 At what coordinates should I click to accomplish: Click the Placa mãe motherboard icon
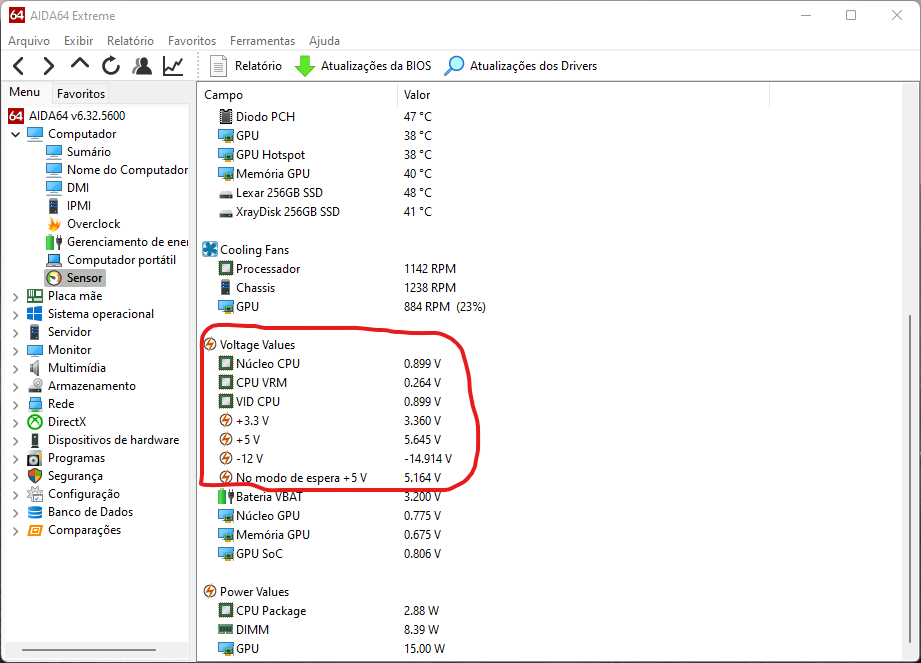(x=35, y=296)
